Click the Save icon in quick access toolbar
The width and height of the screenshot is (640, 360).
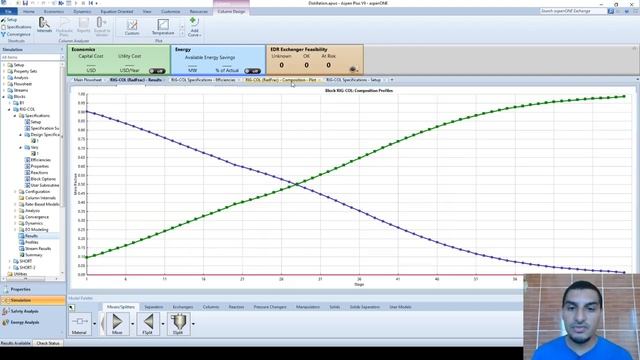click(x=25, y=3)
